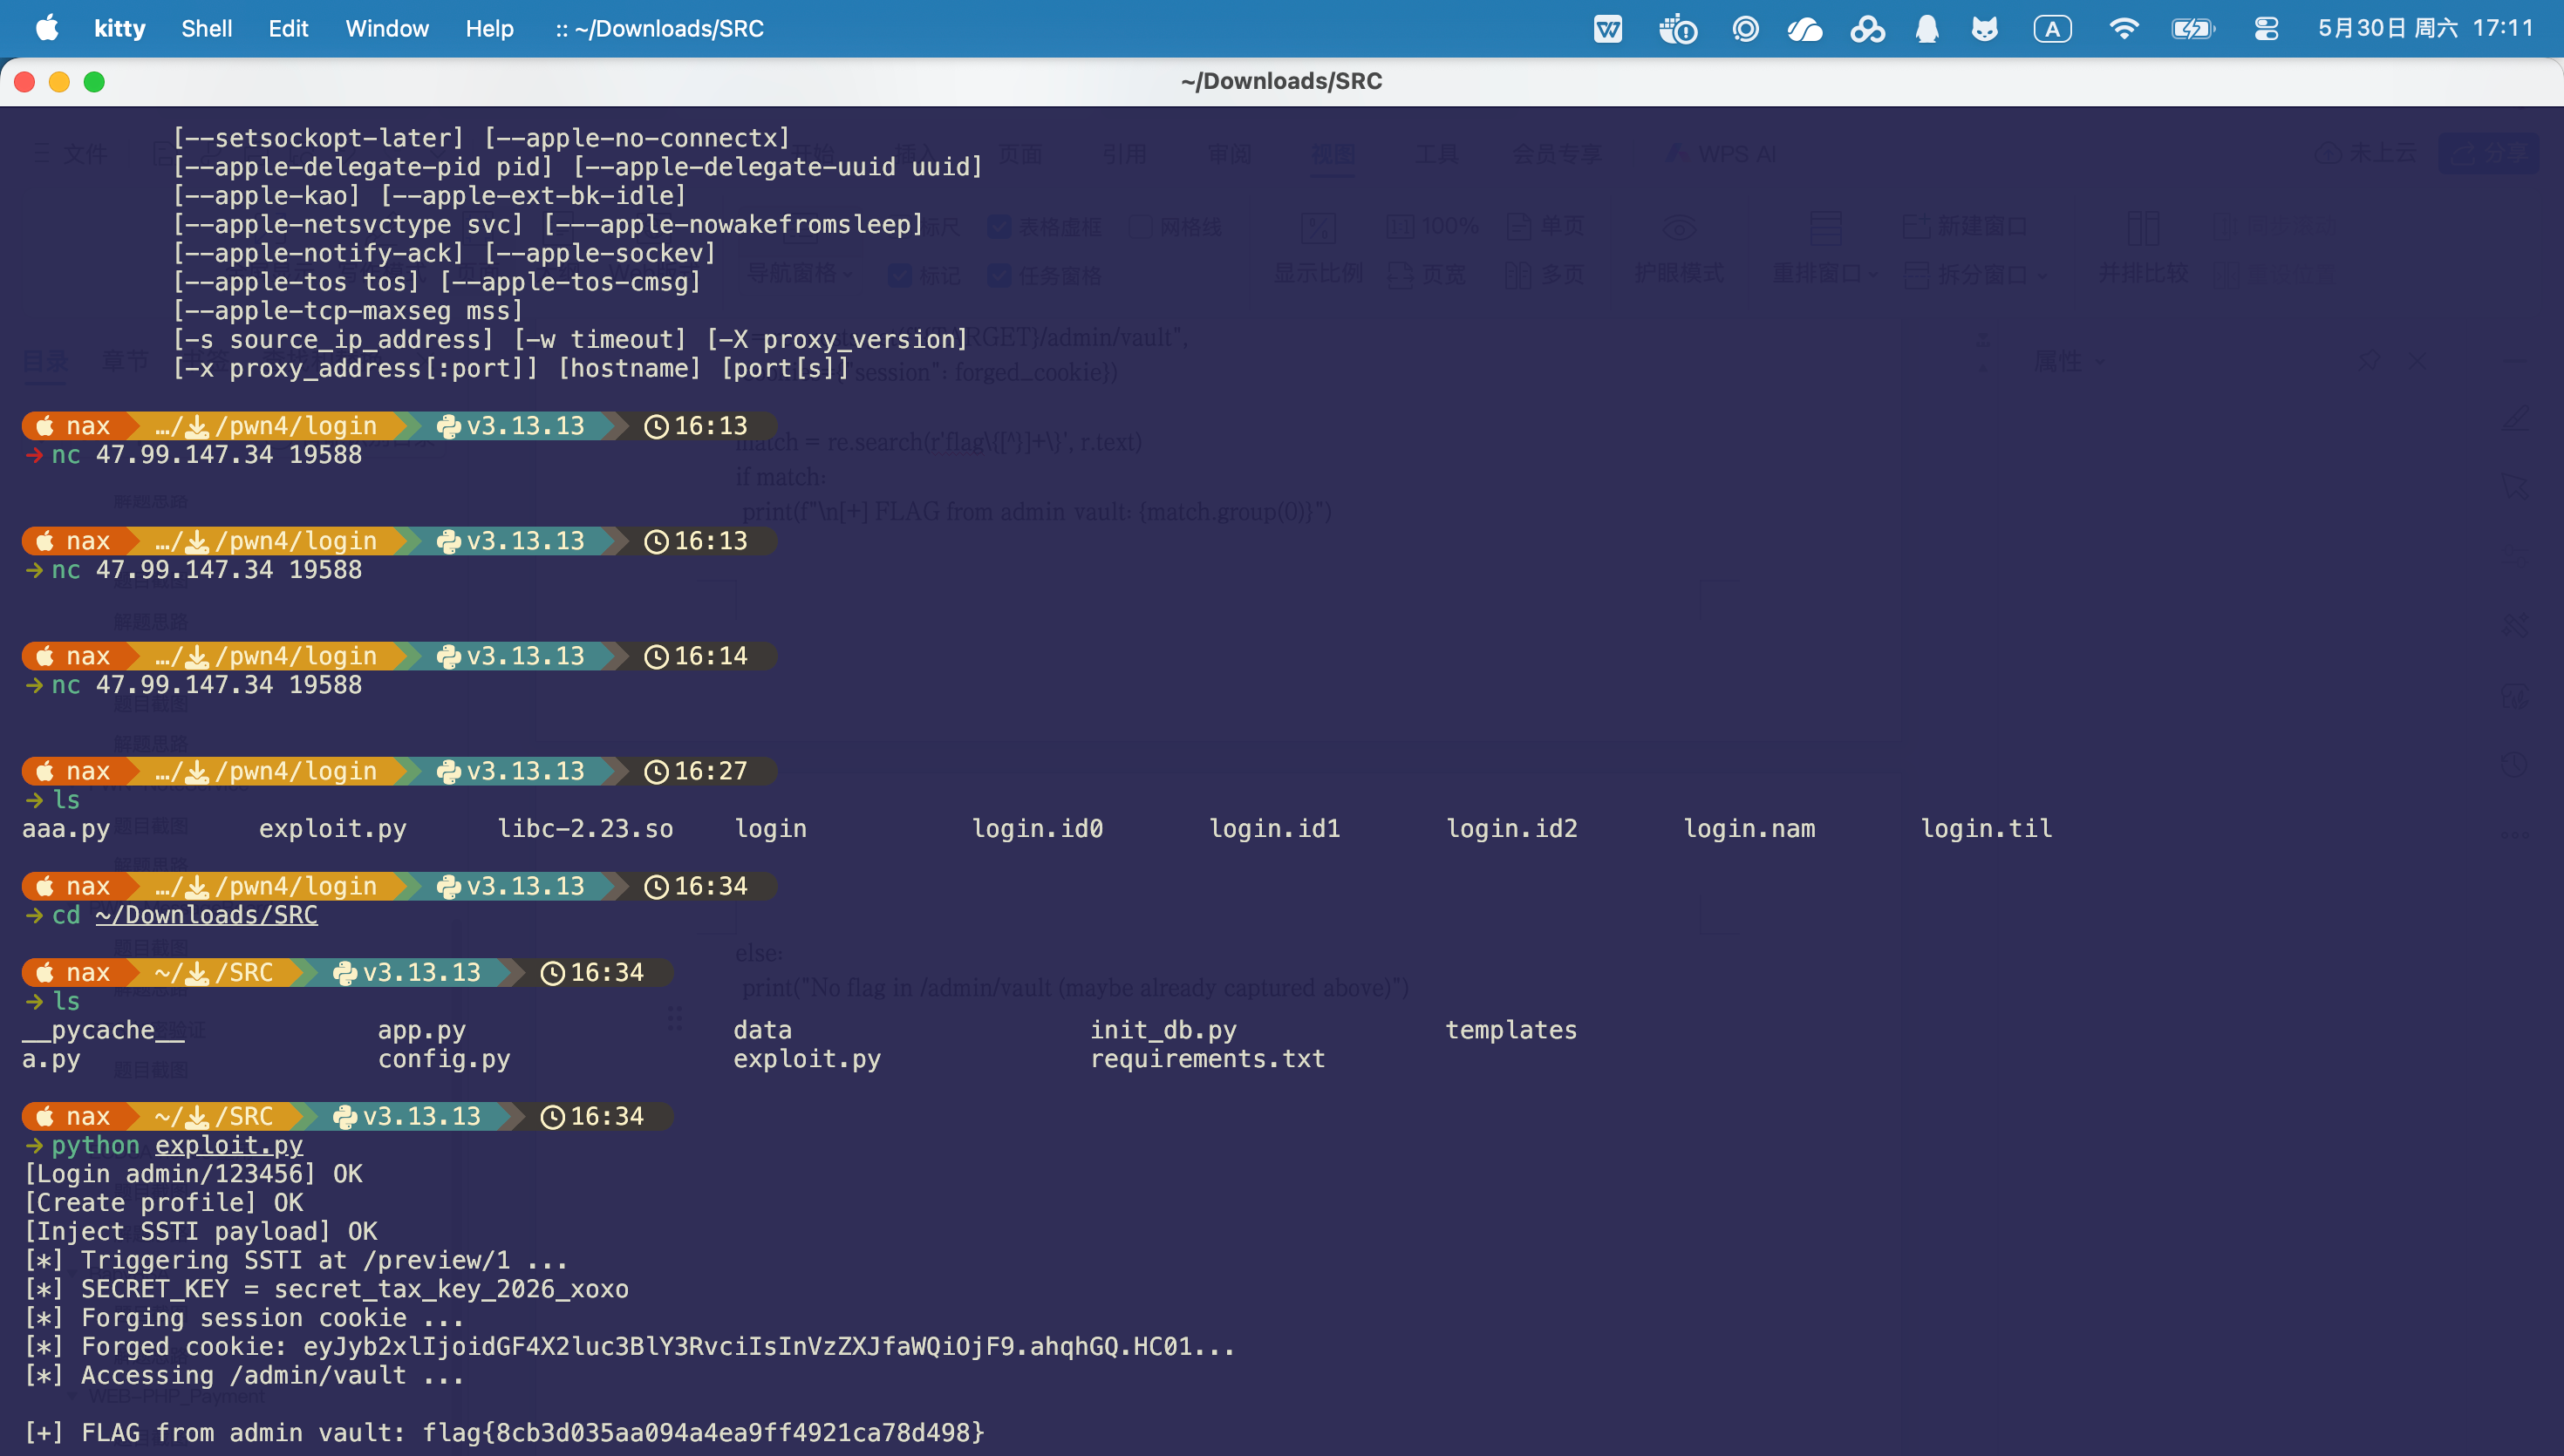Minimize the kitty window with yellow button

pos(59,82)
